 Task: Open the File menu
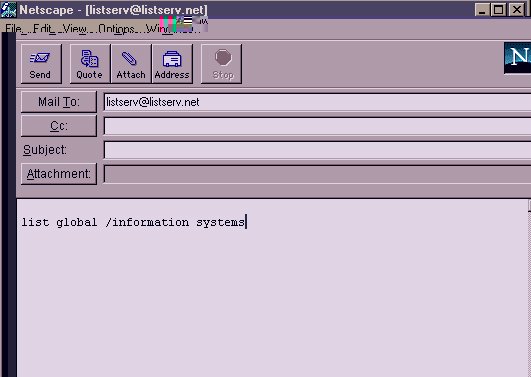click(x=13, y=28)
